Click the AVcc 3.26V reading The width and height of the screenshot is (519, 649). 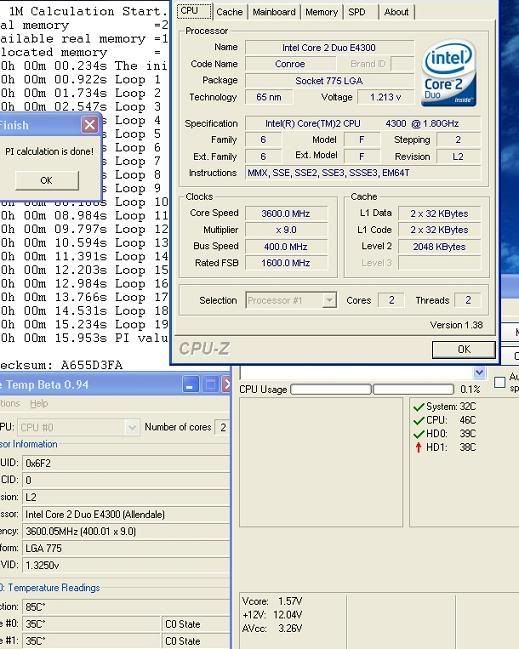[x=272, y=628]
